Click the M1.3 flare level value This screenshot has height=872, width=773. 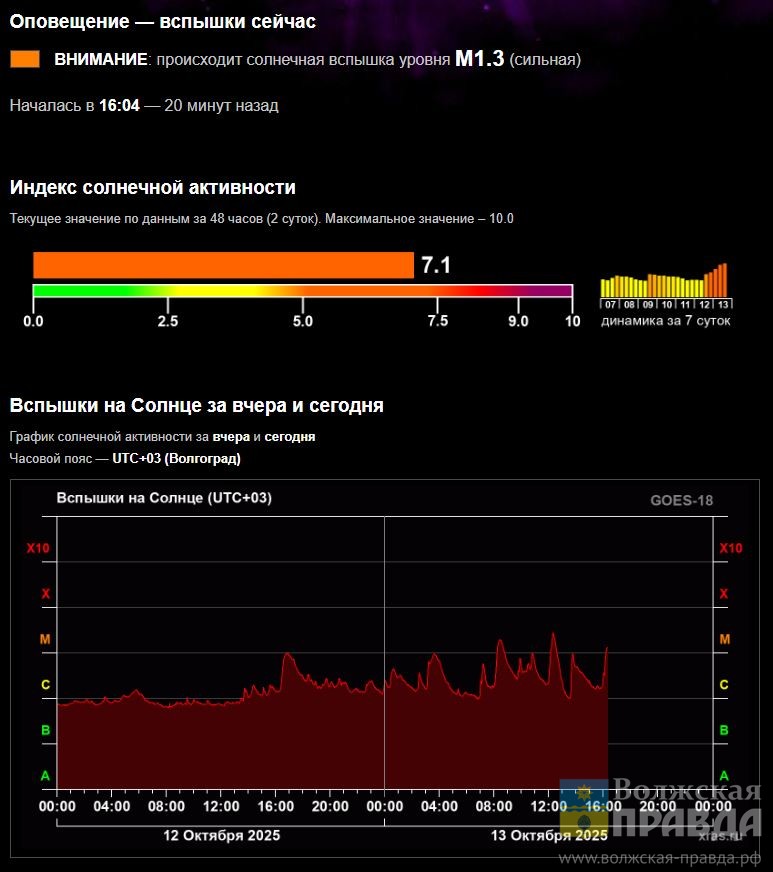click(x=479, y=59)
